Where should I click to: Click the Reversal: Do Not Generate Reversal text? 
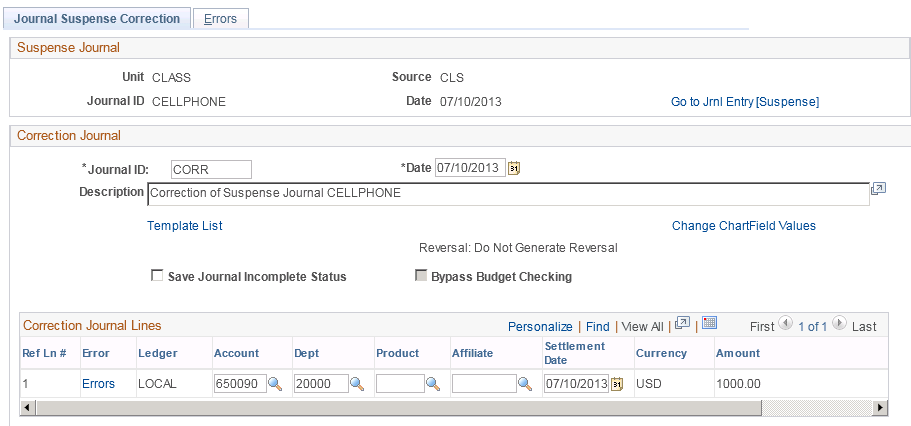[x=518, y=248]
